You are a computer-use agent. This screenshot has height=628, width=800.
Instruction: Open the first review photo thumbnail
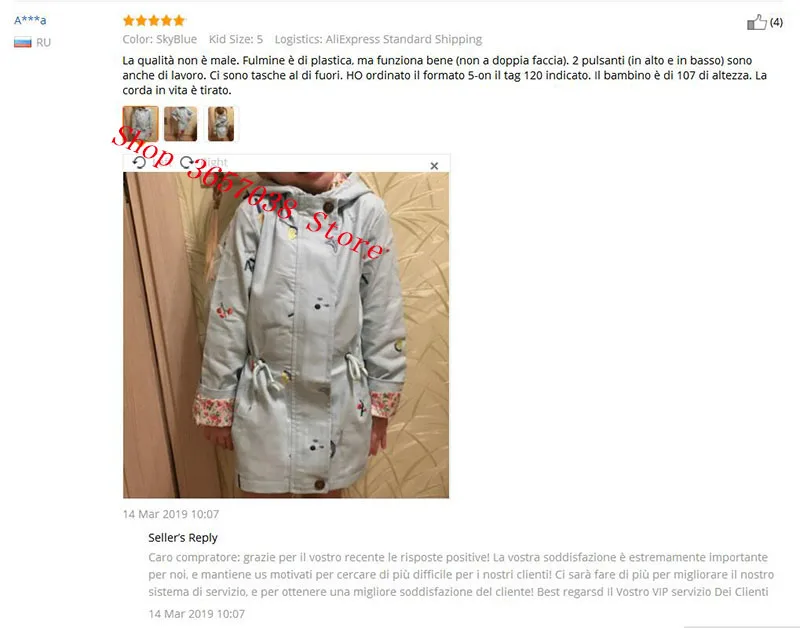(140, 123)
